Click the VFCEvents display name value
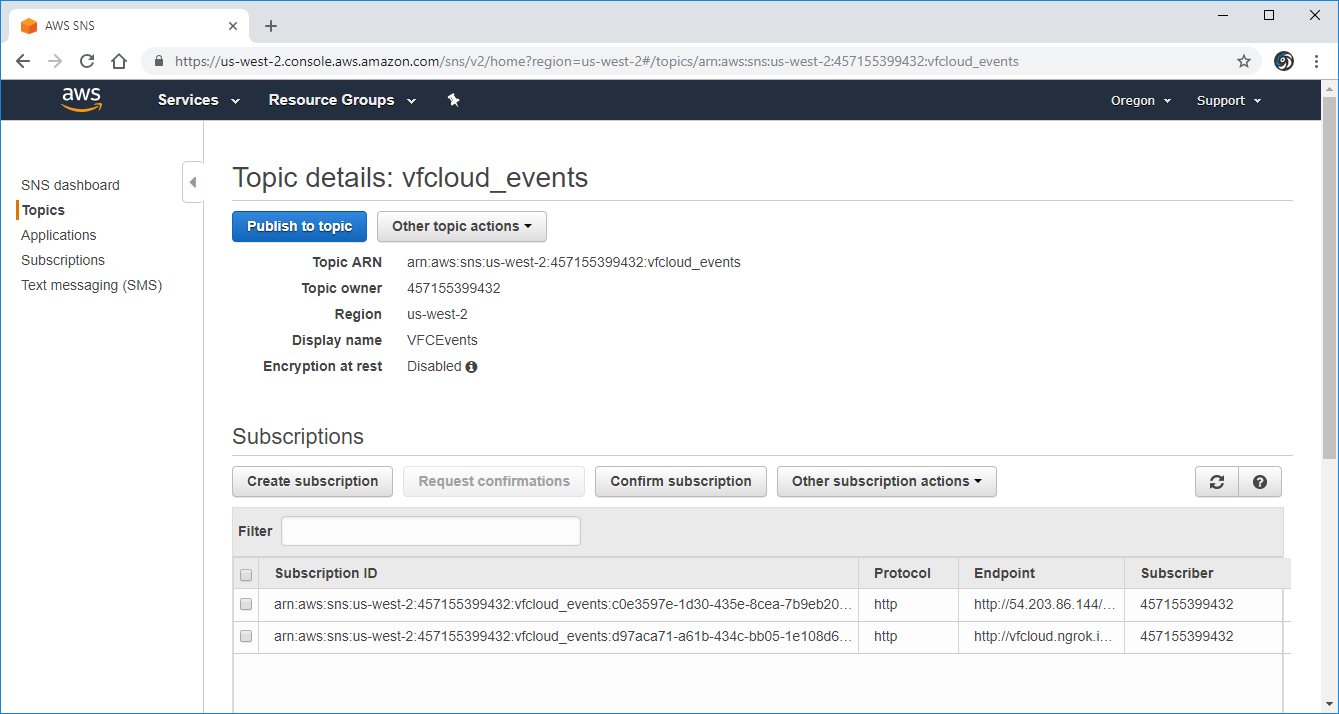The image size is (1339, 714). pos(442,341)
